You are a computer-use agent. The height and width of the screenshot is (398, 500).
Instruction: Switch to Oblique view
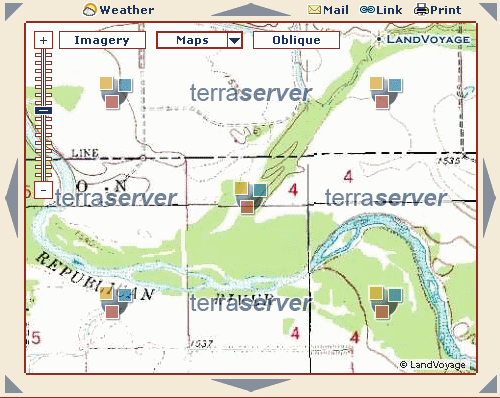coord(296,40)
